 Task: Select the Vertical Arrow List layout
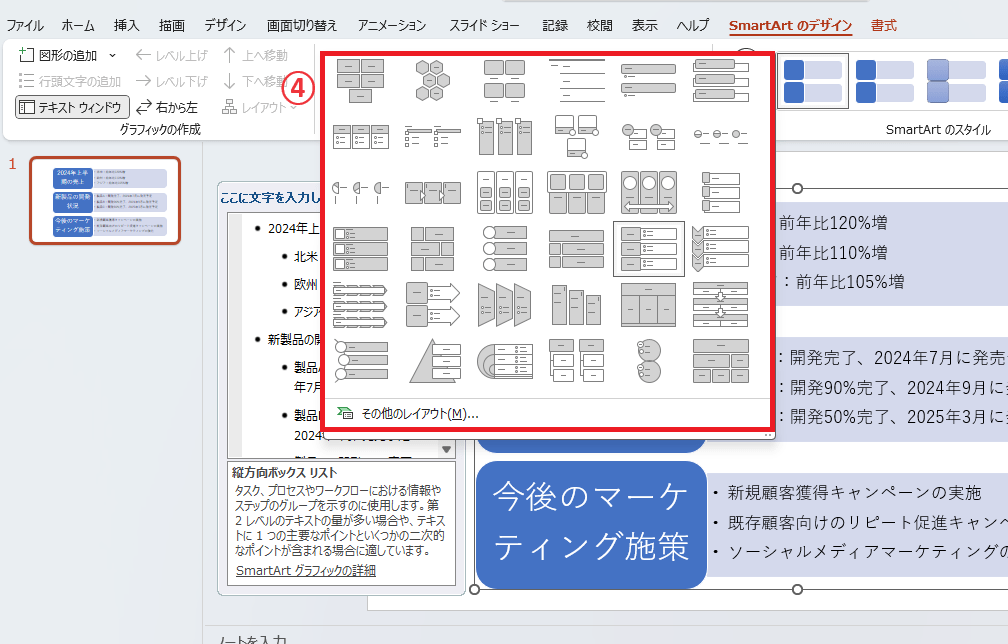433,305
